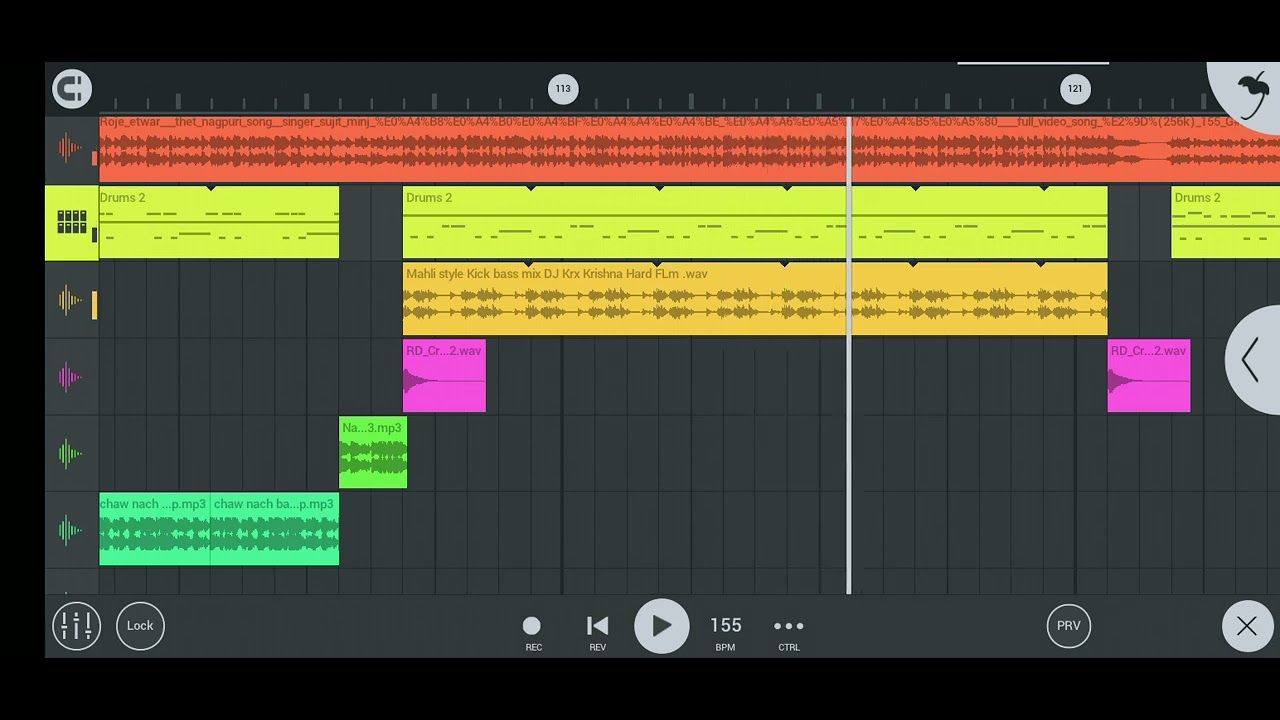
Task: Open the CTRL three-dots menu
Action: pyautogui.click(x=789, y=632)
